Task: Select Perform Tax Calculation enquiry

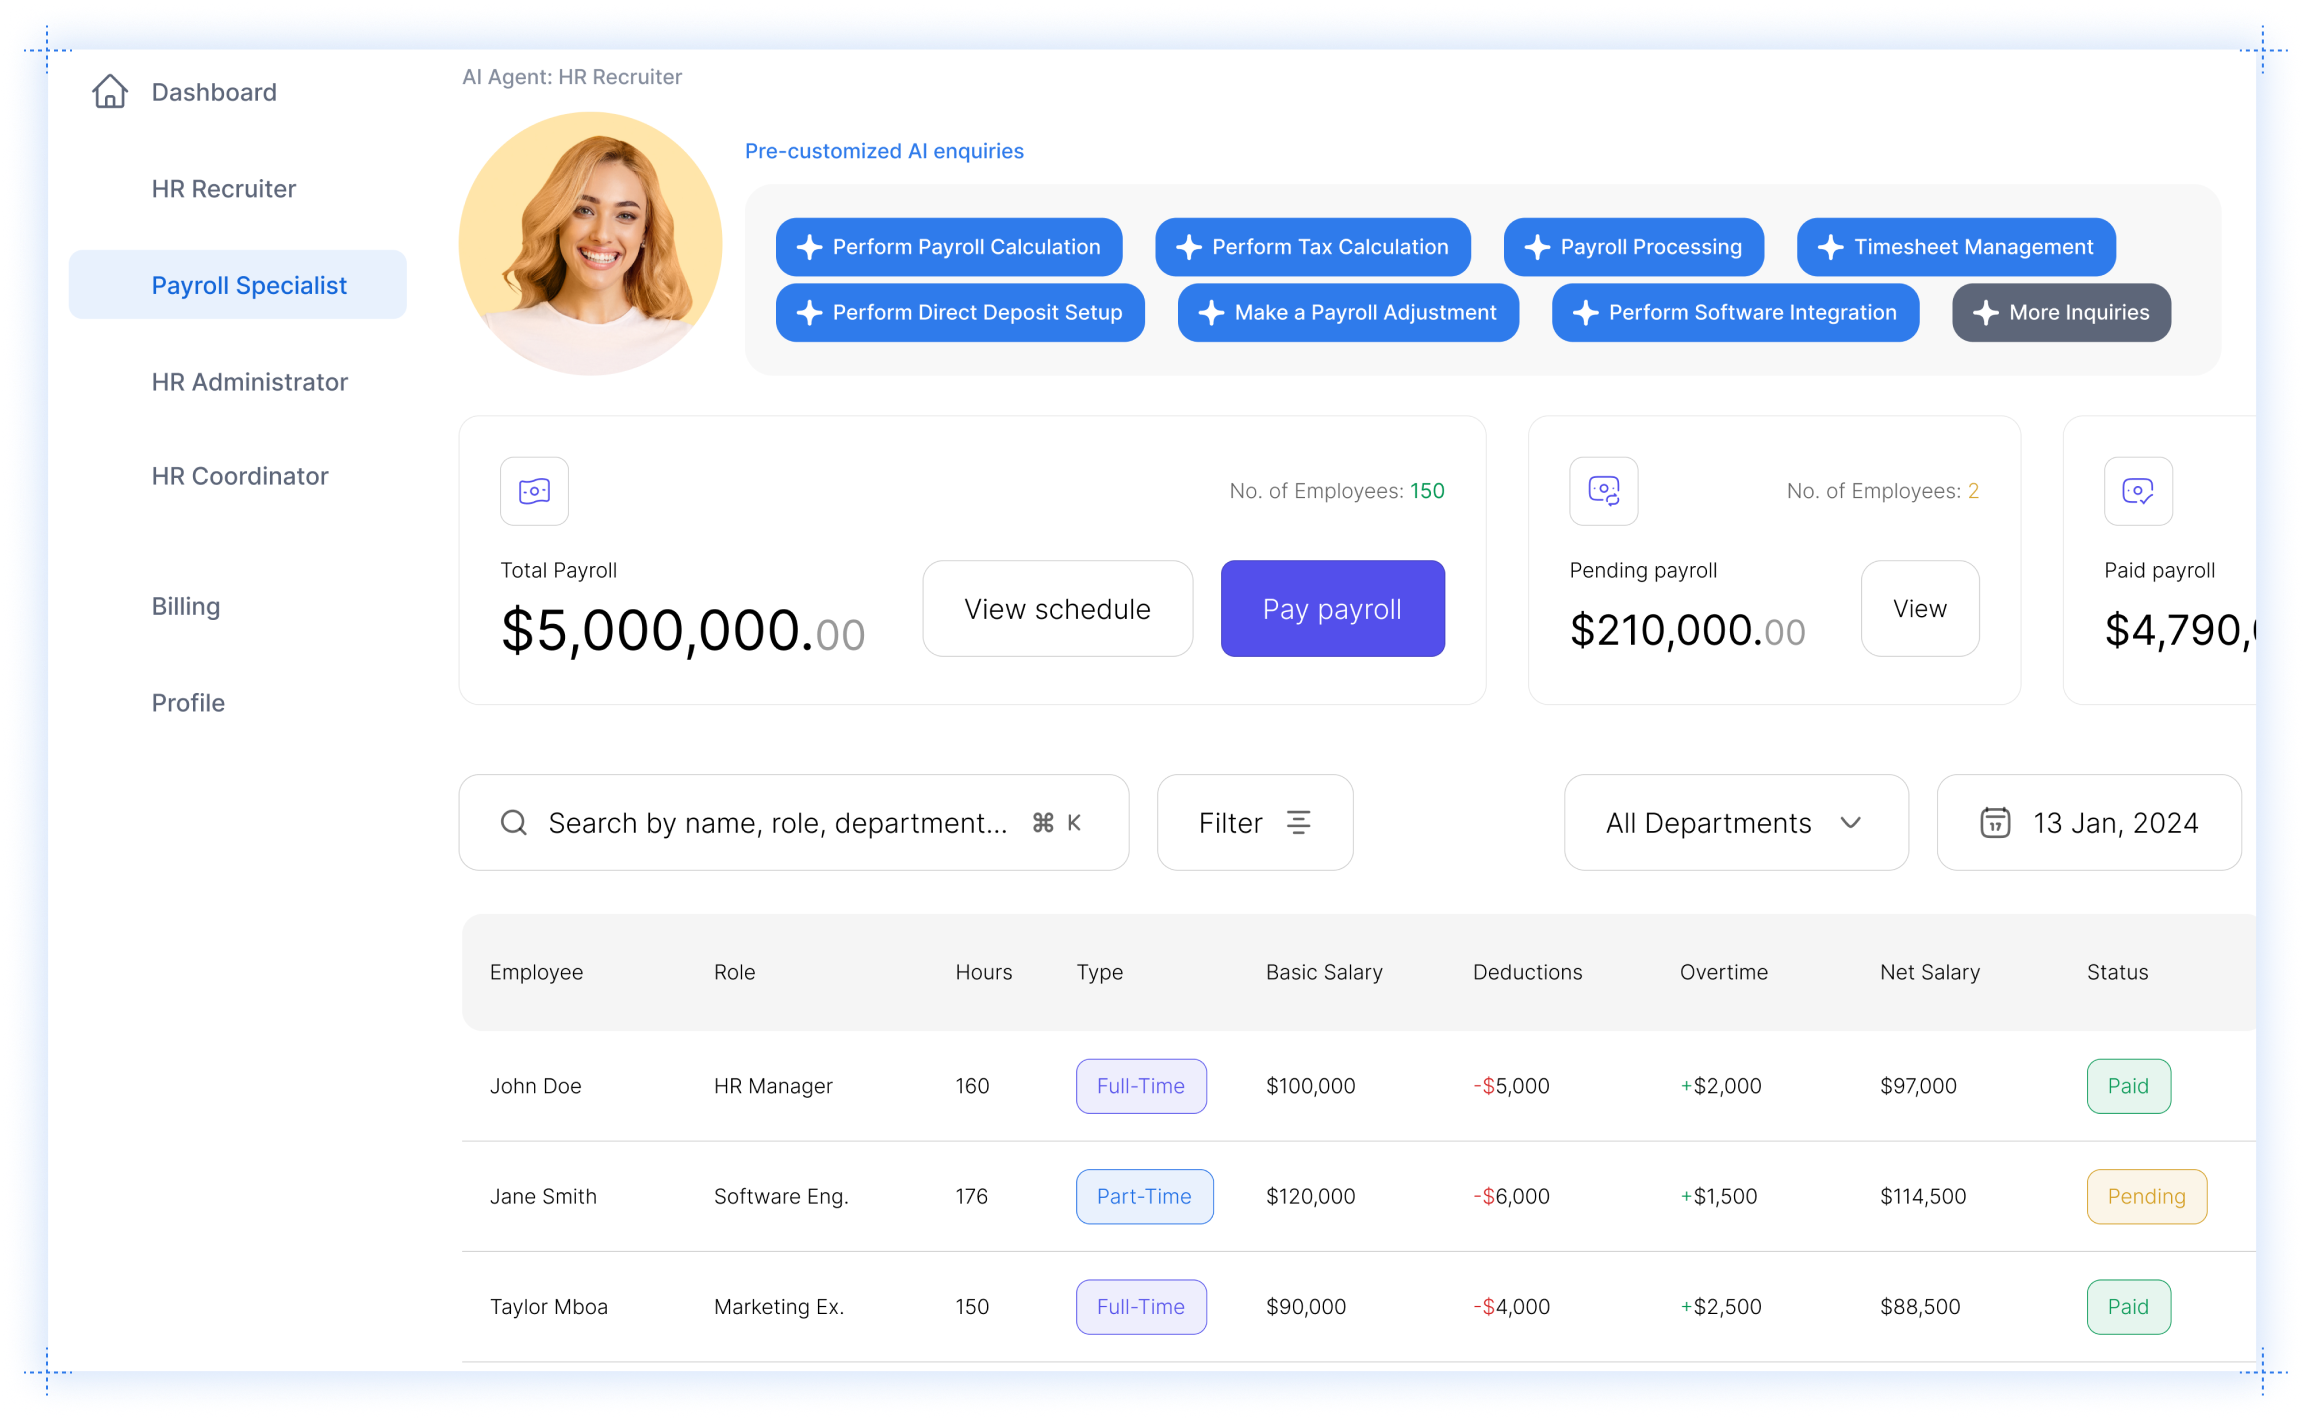Action: coord(1312,247)
